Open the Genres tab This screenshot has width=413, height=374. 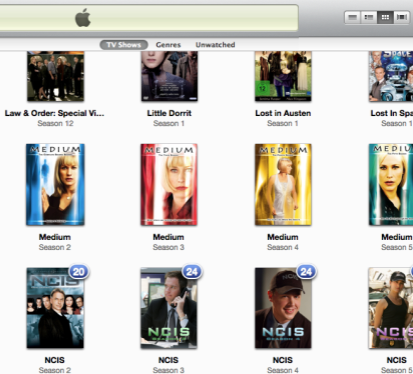click(x=168, y=45)
